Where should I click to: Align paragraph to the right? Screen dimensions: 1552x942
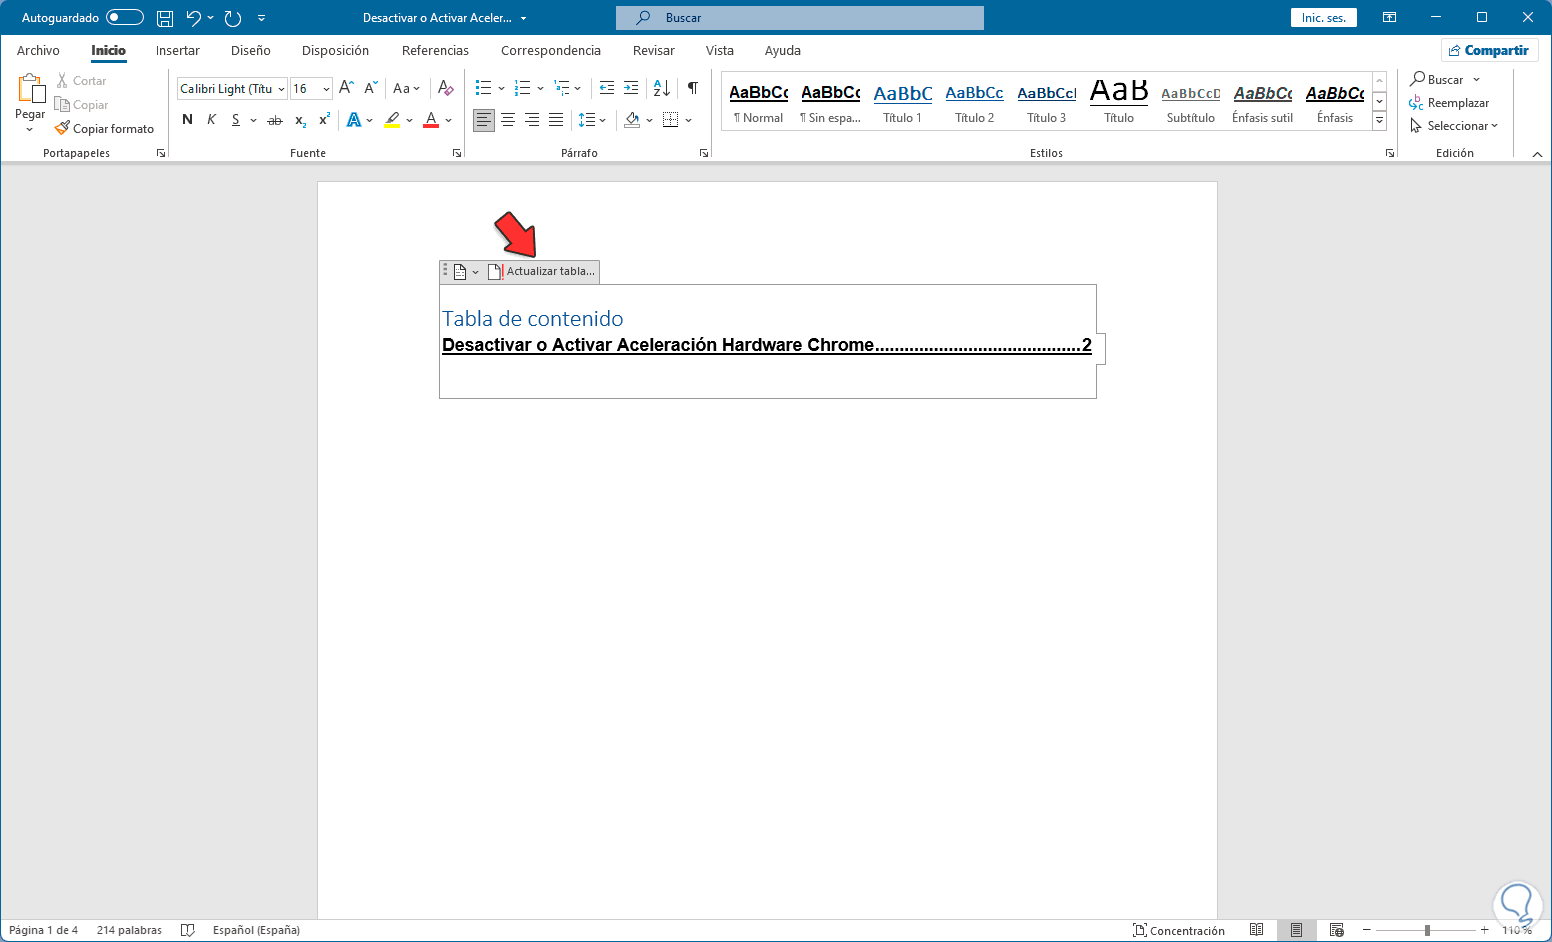point(532,120)
